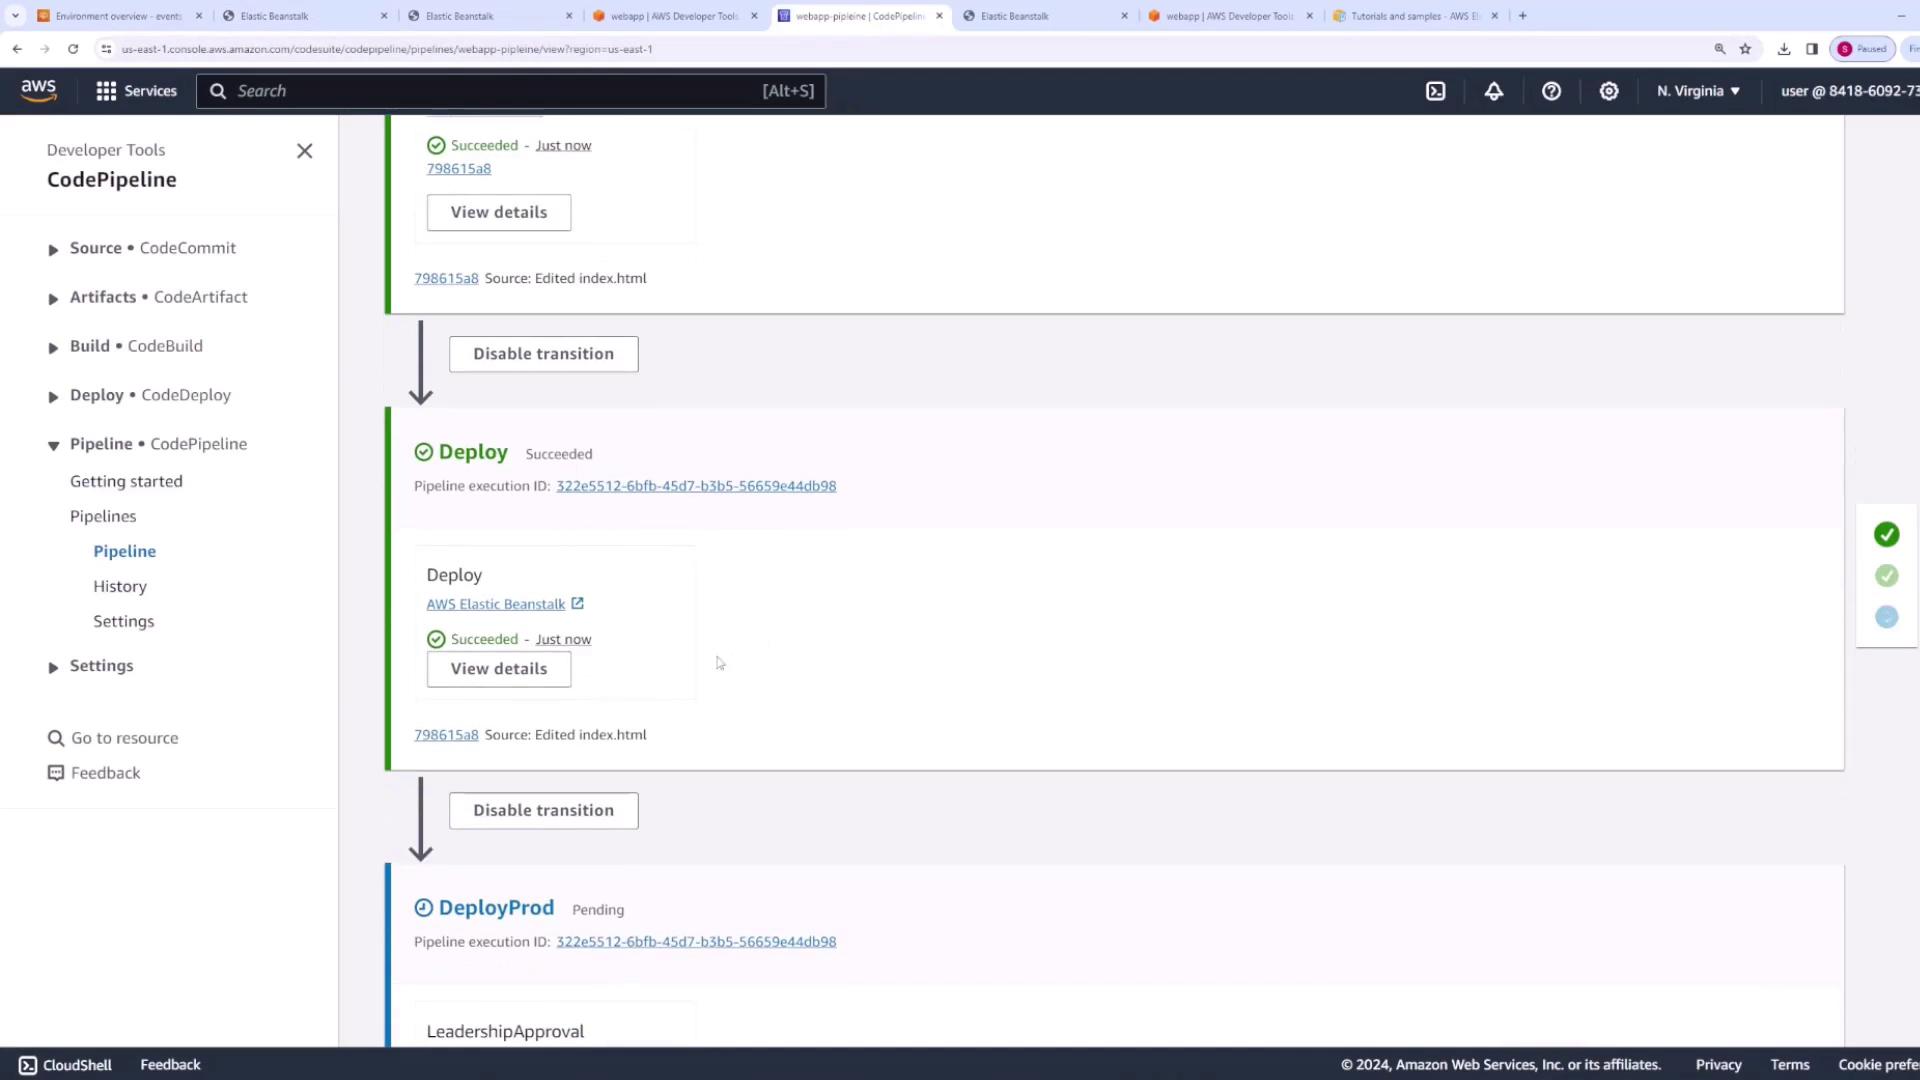
Task: Open AWS CloudShell icon in top bar
Action: 1435,91
